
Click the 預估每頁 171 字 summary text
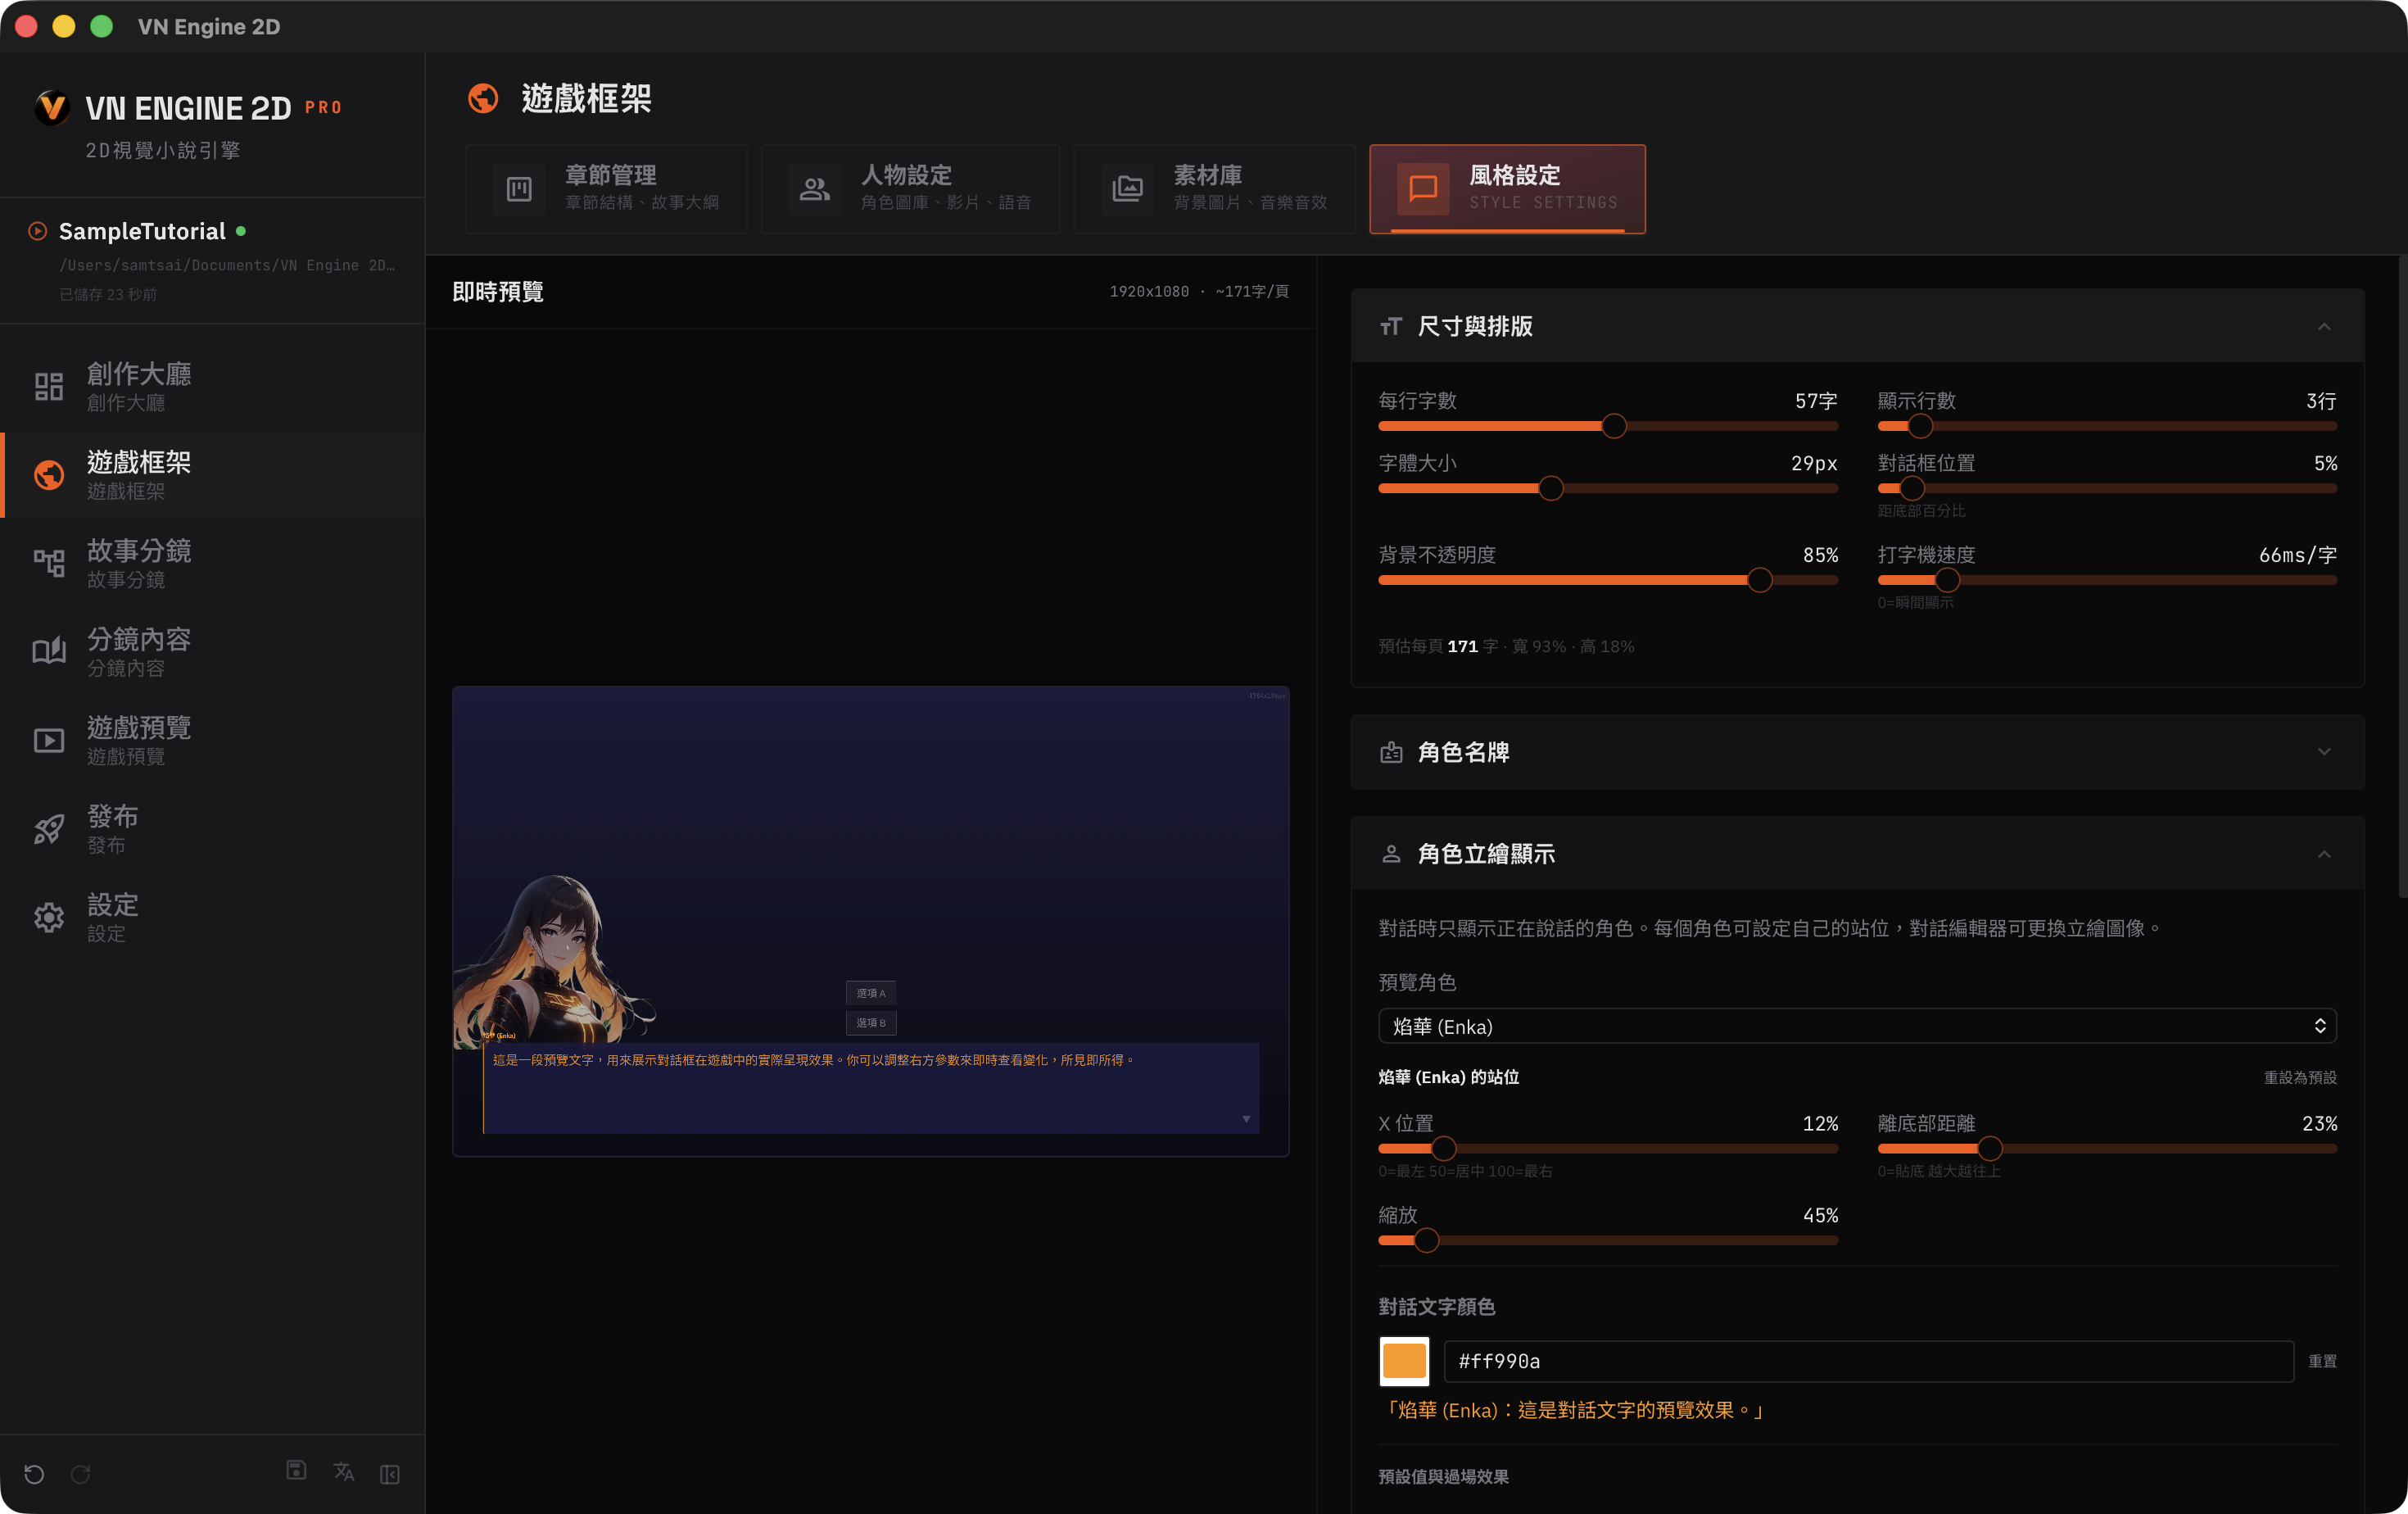(1506, 646)
